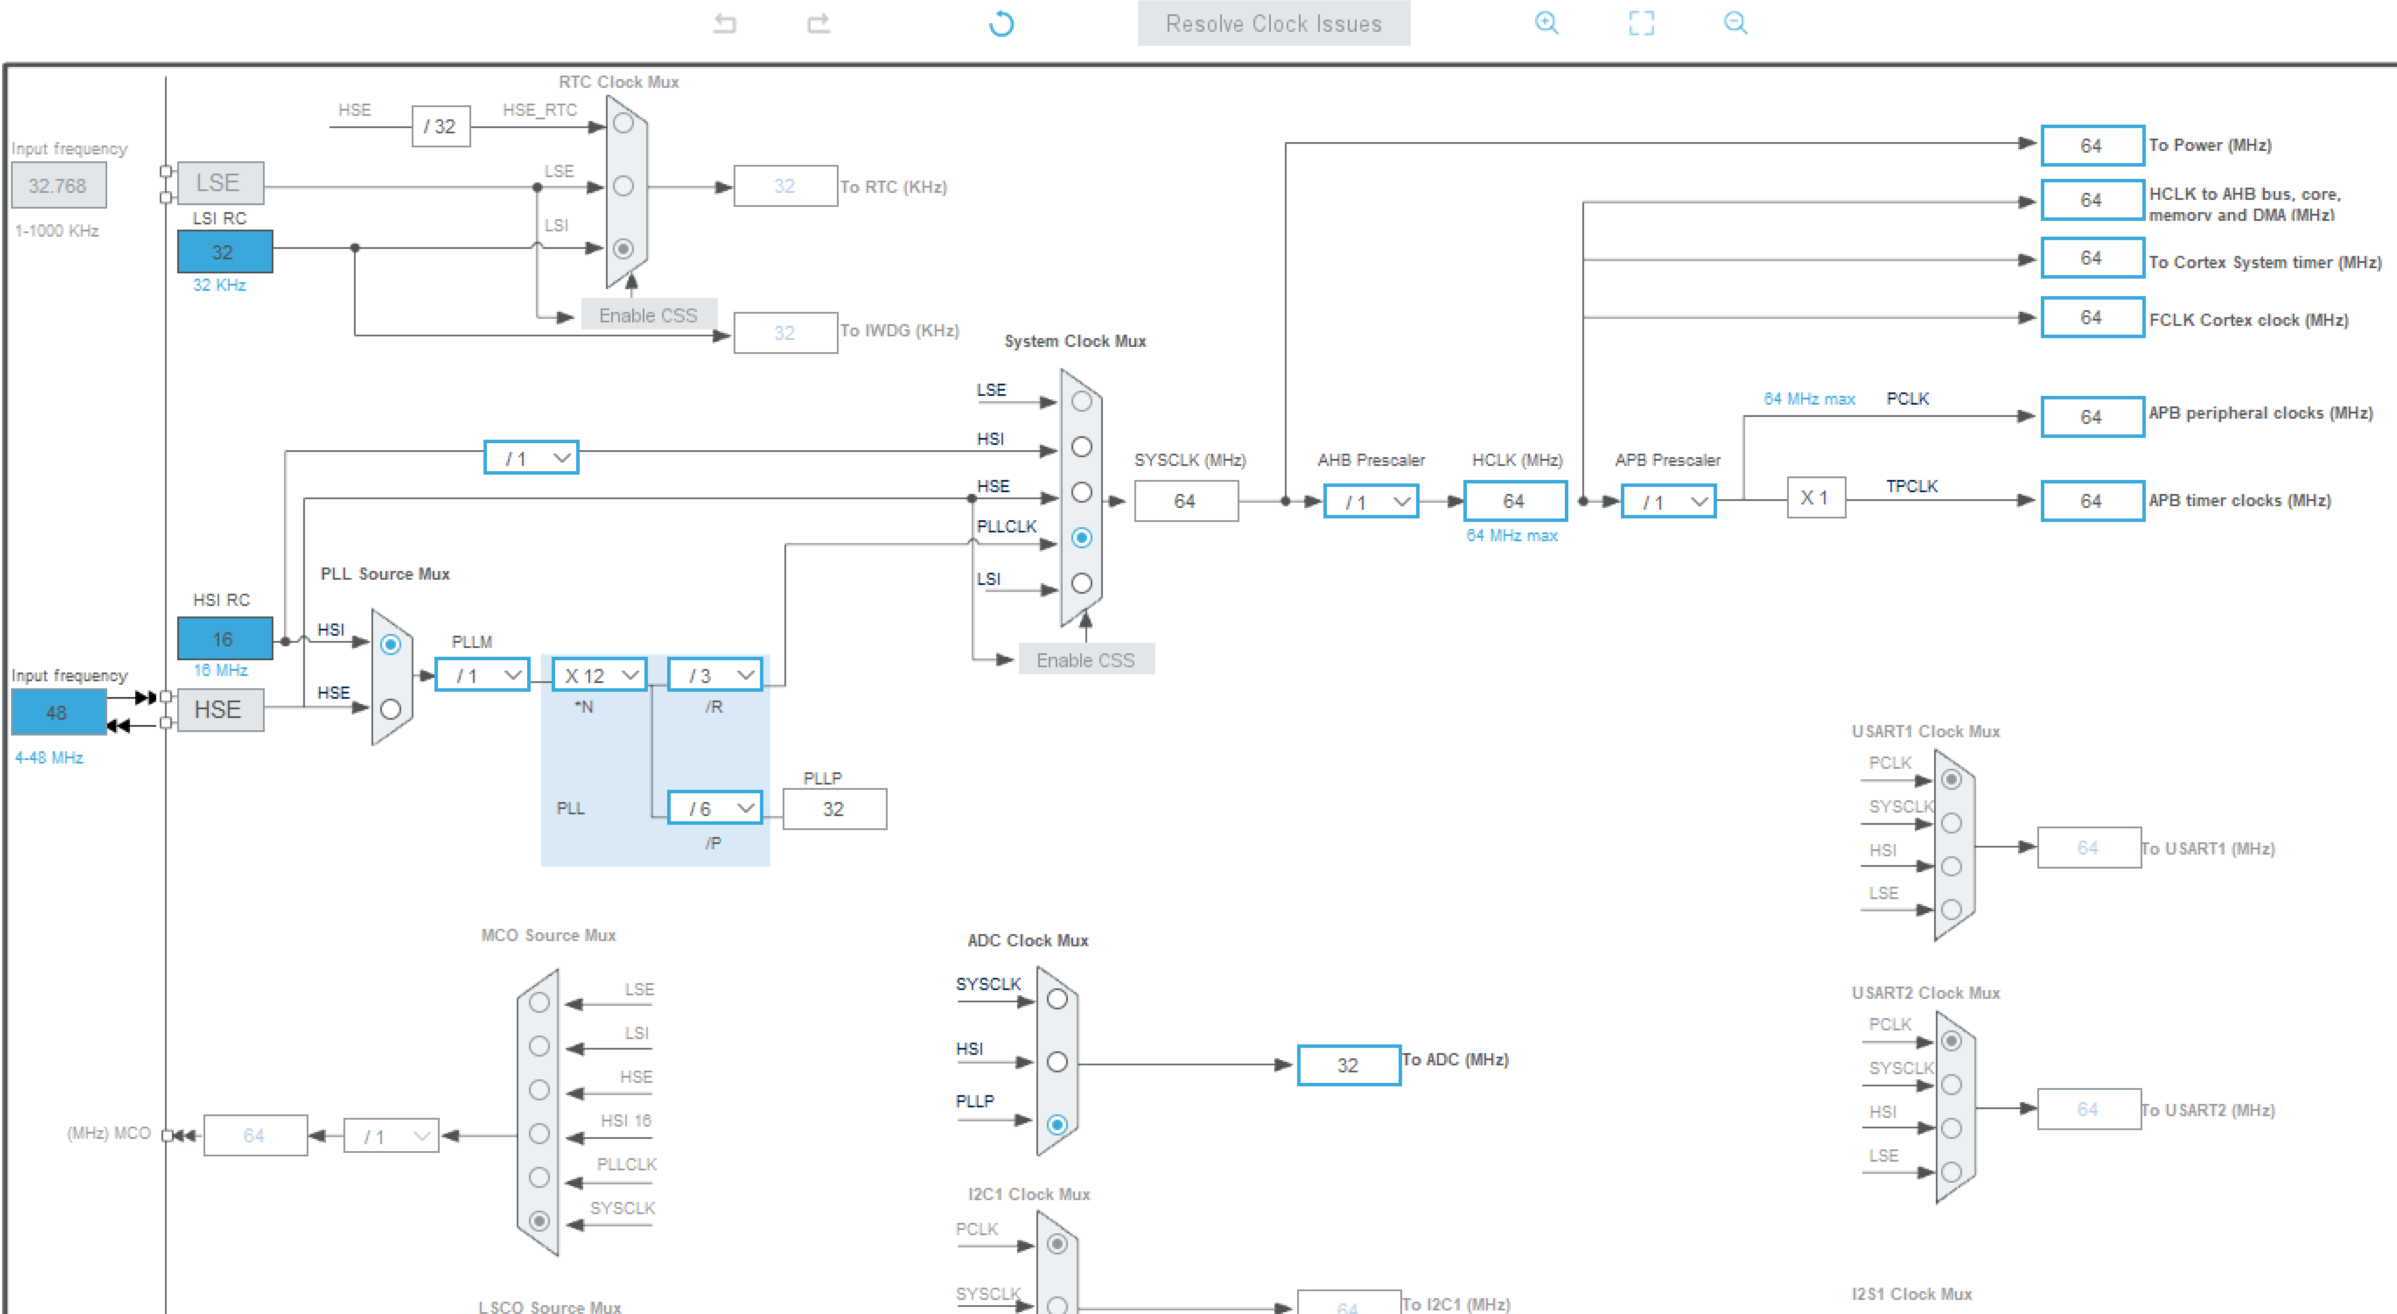Reset clock configuration using the refresh icon
The image size is (2397, 1314).
click(1000, 23)
